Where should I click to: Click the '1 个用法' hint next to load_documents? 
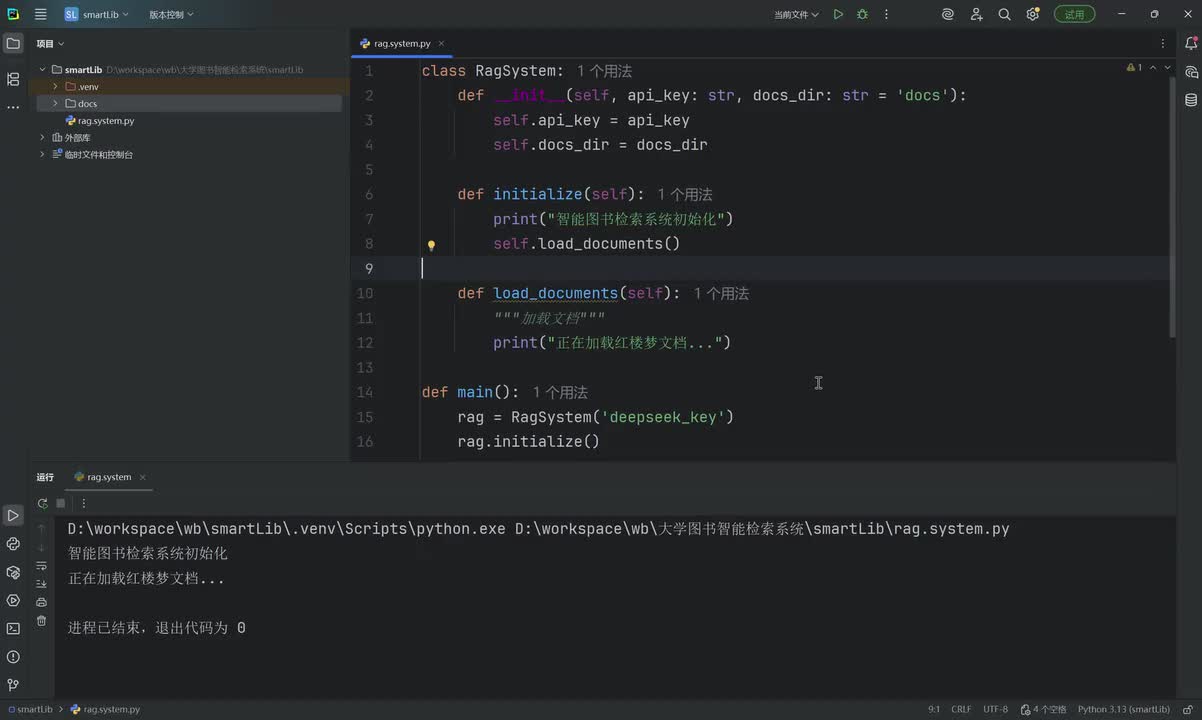click(x=721, y=293)
